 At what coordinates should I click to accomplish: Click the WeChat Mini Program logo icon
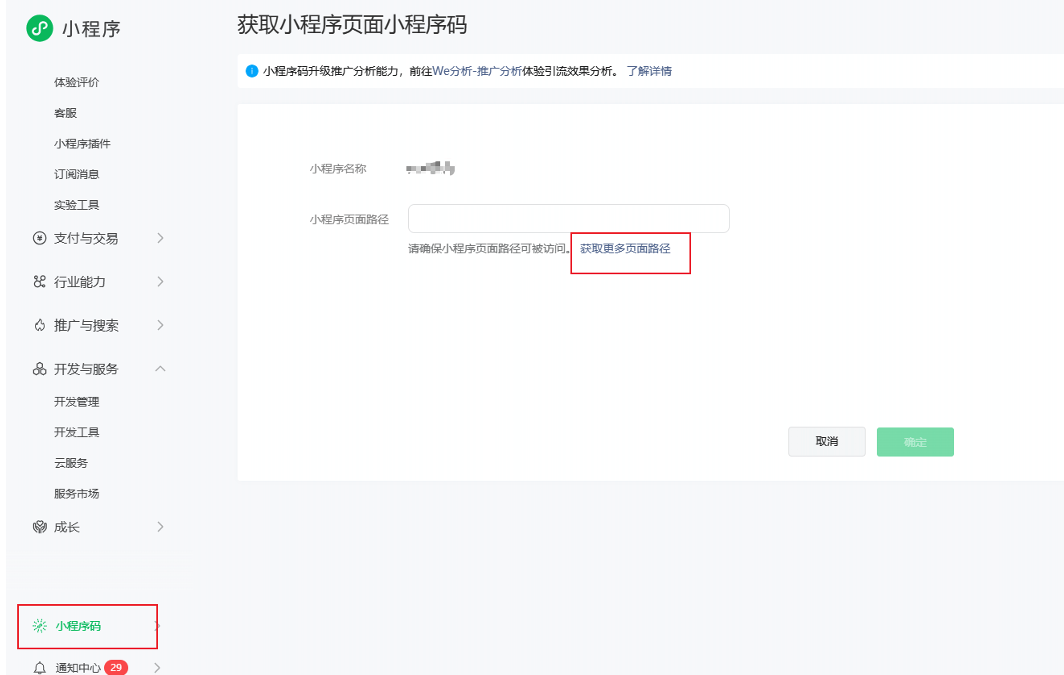[39, 28]
